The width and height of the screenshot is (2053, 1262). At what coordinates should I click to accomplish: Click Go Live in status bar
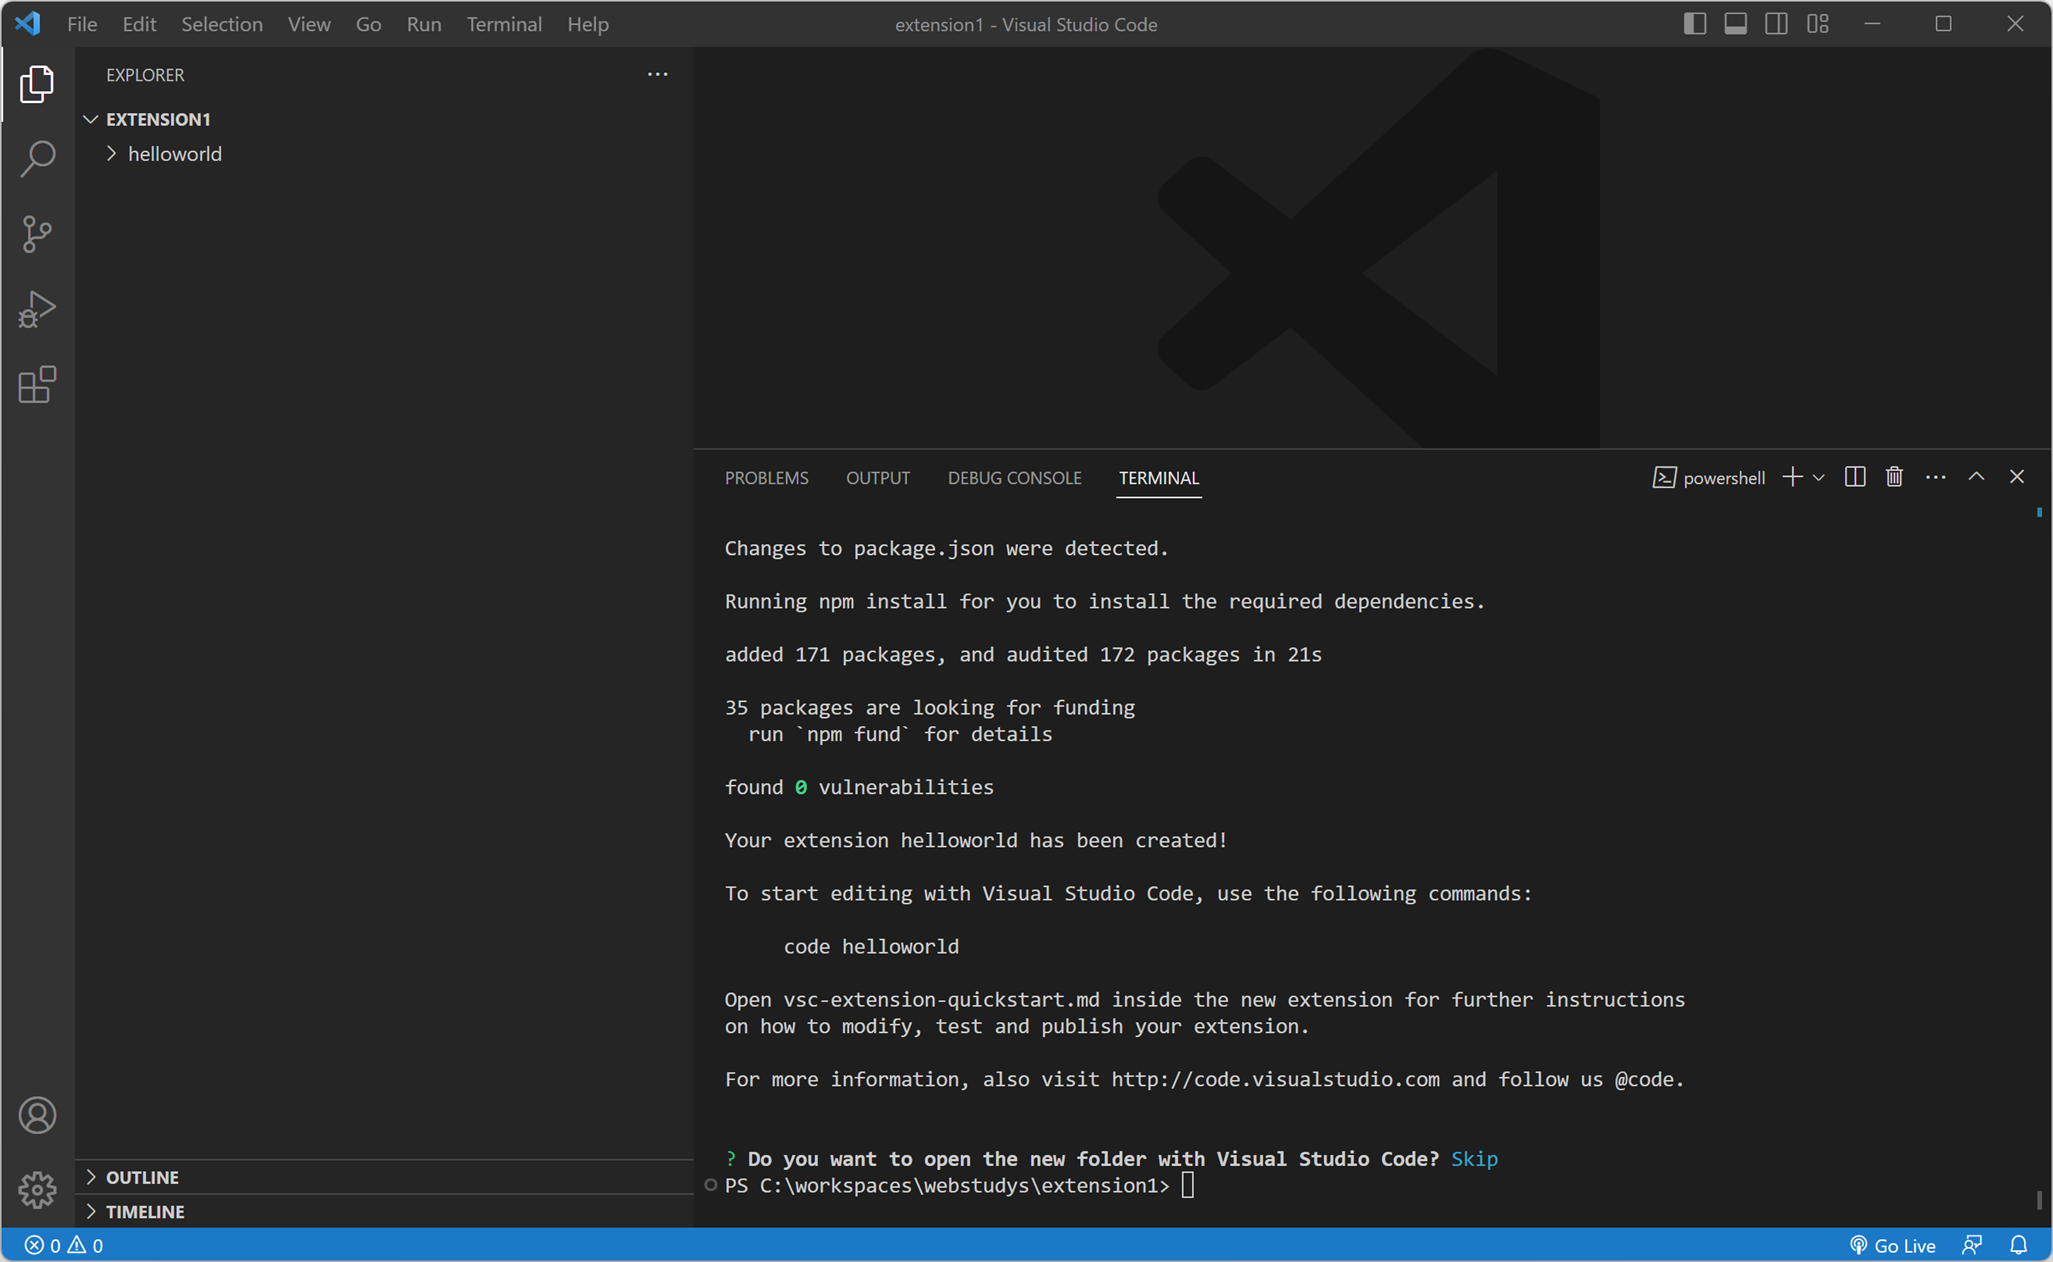tap(1892, 1245)
